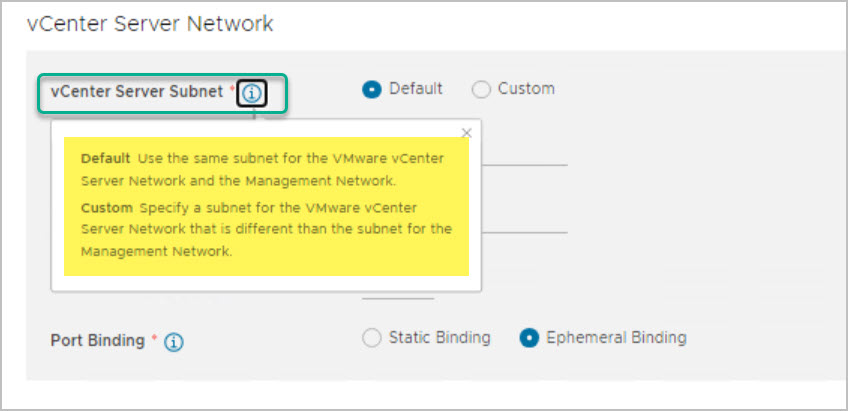Click the bold Default term in tooltip
The height and width of the screenshot is (411, 848).
coord(105,159)
